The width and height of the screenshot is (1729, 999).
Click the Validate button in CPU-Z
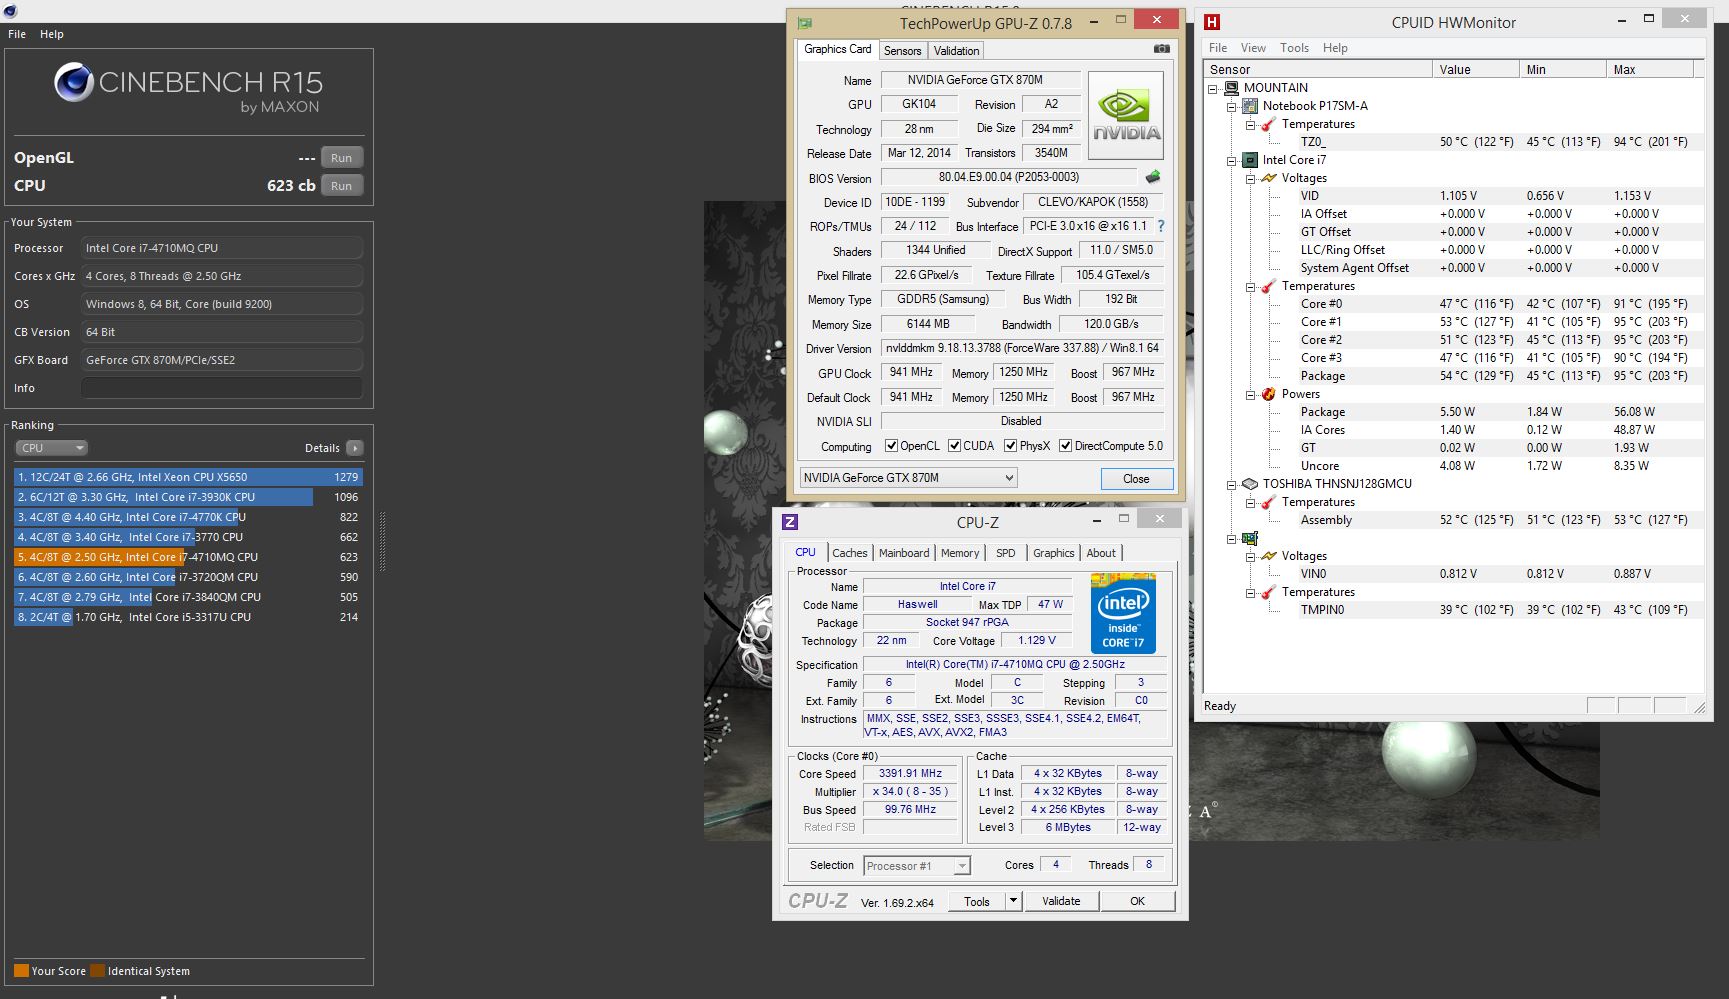[1061, 901]
